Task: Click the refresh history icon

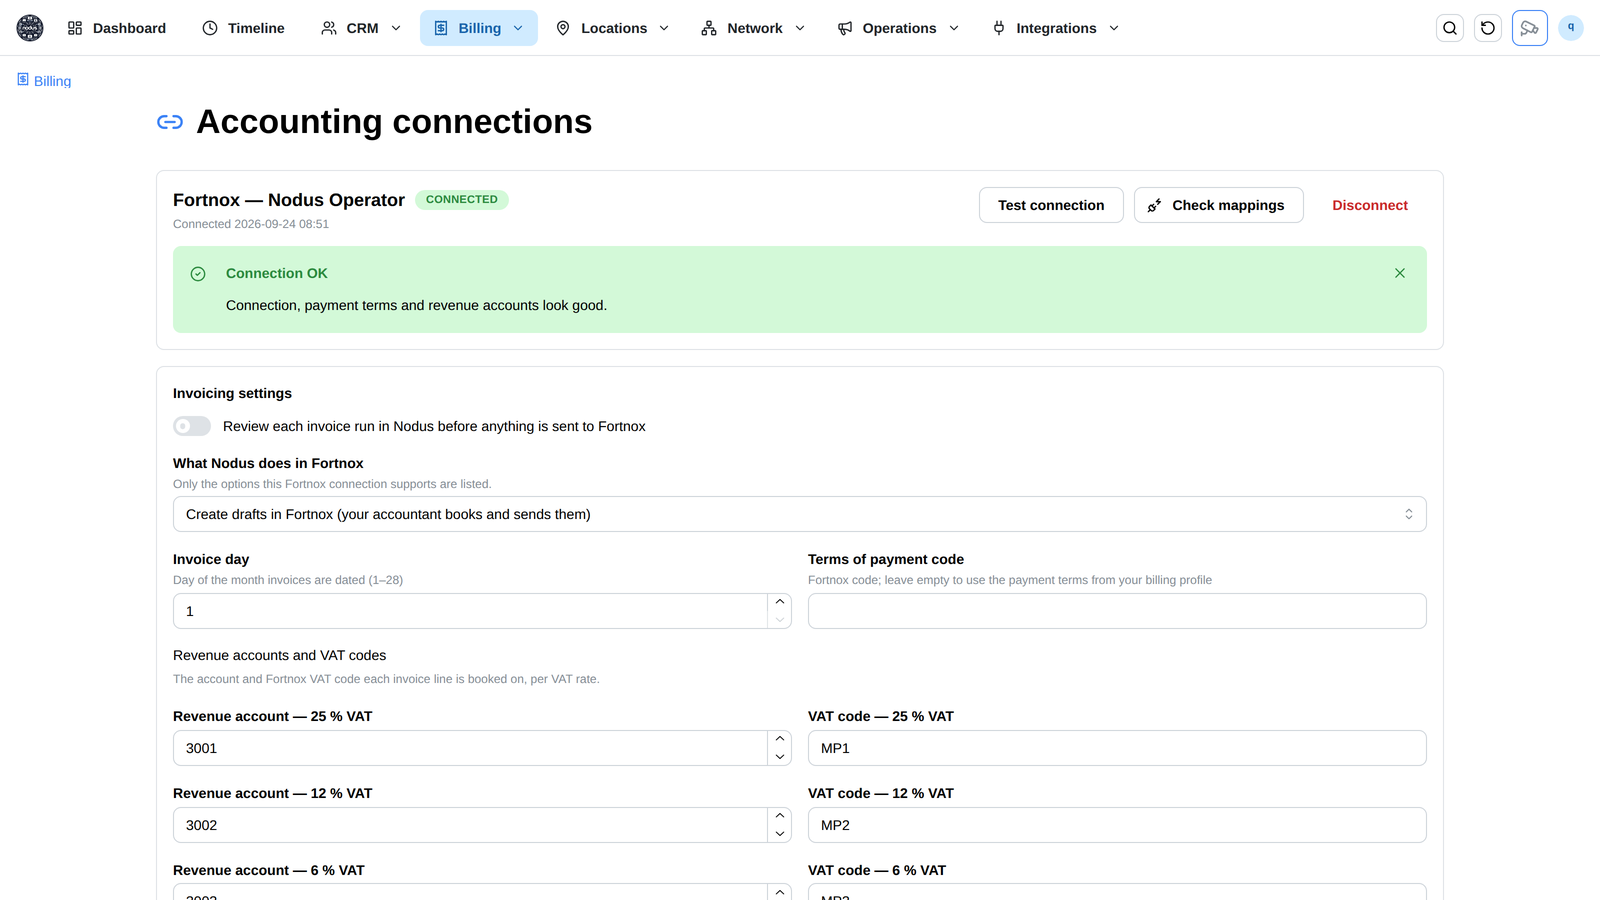Action: (1488, 28)
